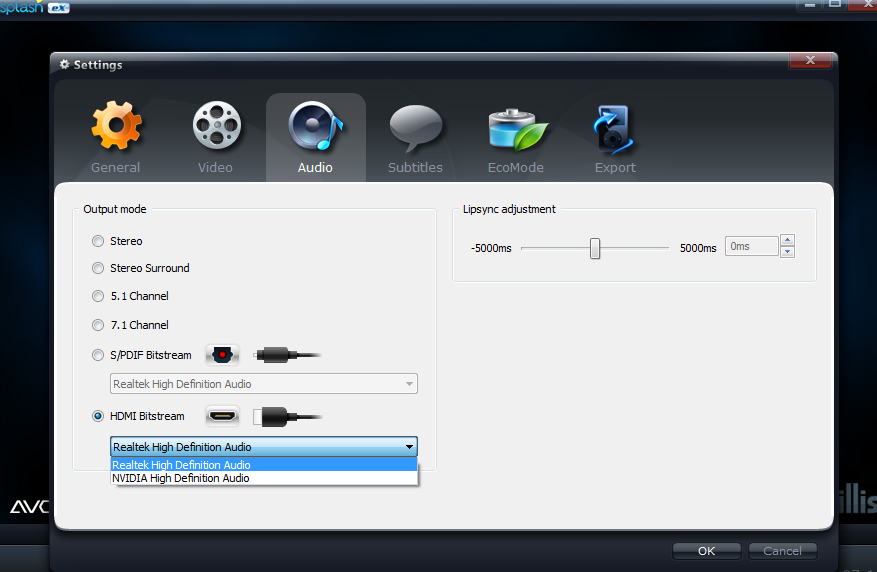Open the Subtitles speech bubble icon

tap(416, 129)
